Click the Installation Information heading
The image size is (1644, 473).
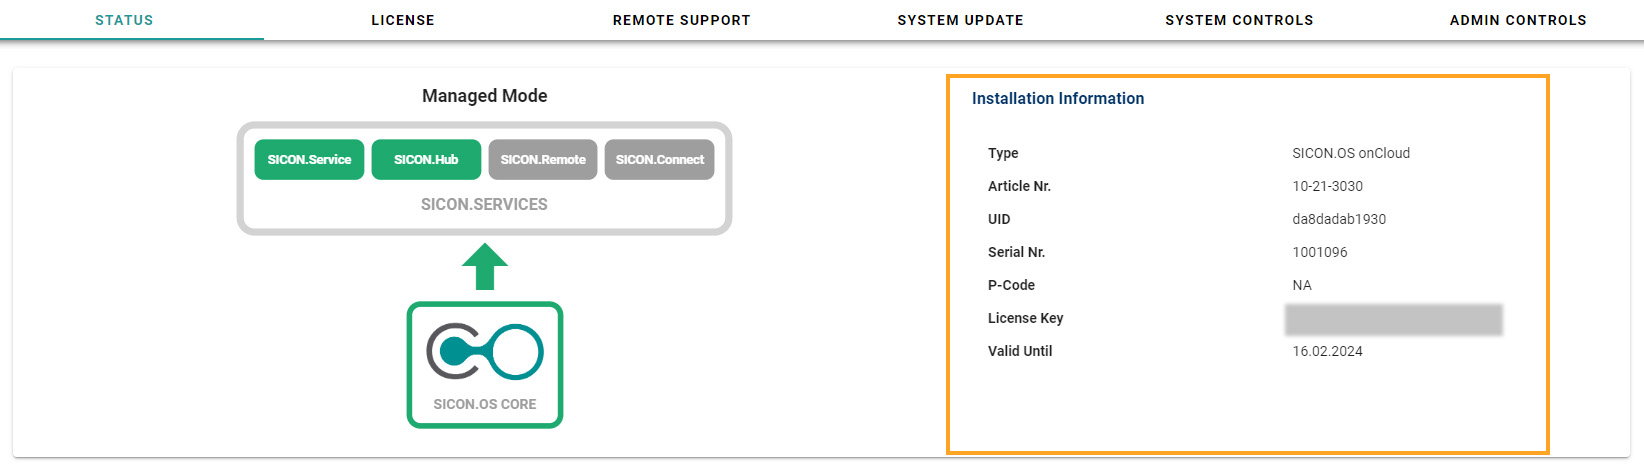(1058, 98)
